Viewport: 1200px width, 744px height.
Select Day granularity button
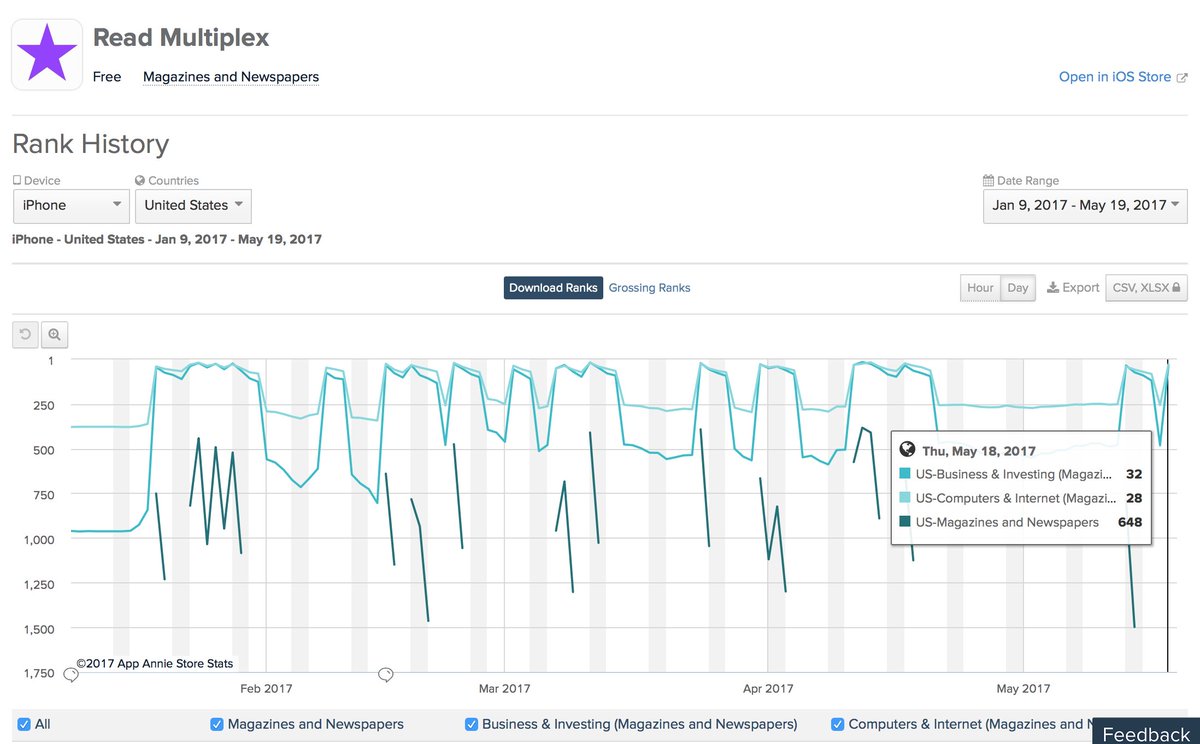click(1018, 287)
